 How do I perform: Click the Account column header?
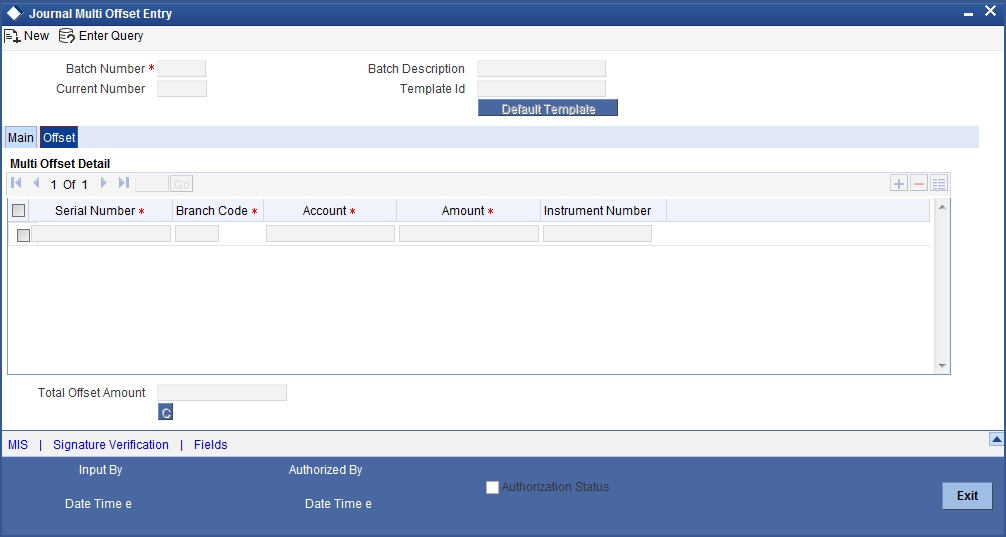329,210
